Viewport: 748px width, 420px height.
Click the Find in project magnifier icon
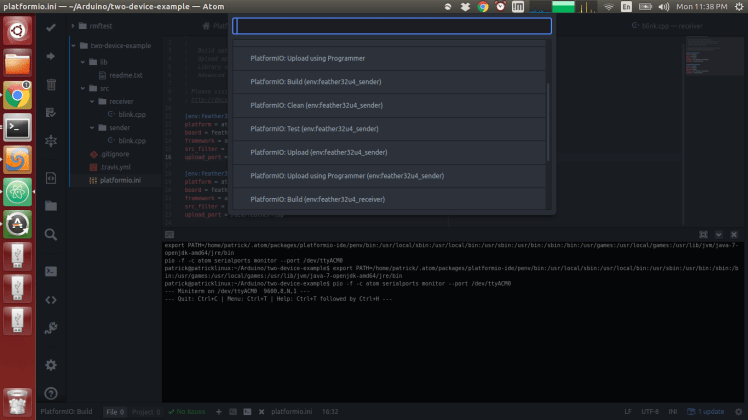pos(51,234)
